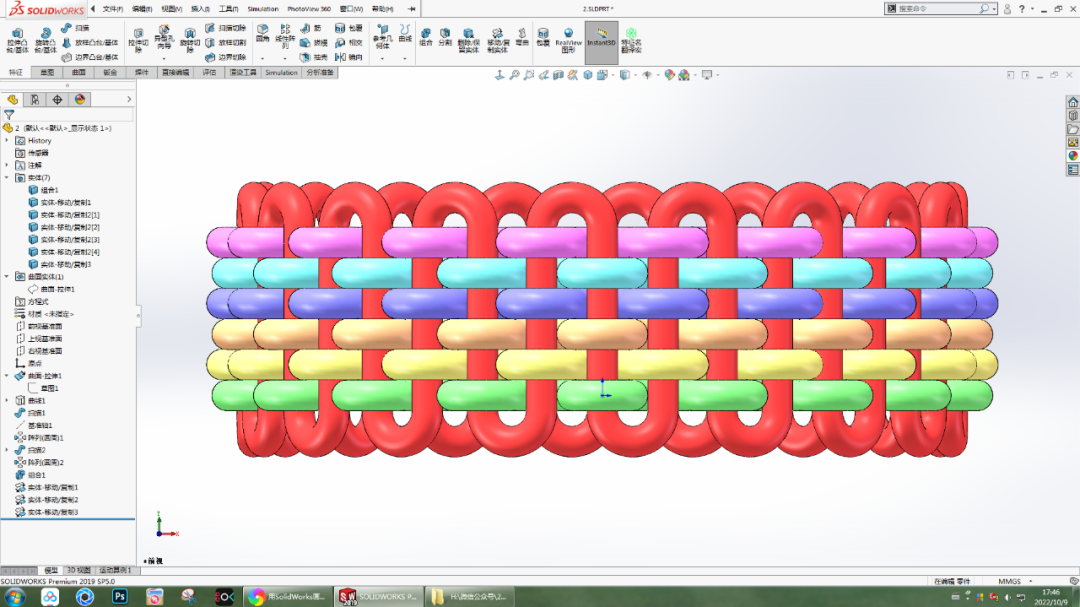1080x607 pixels.
Task: Switch to the 草图 sketch tab
Action: pyautogui.click(x=47, y=72)
